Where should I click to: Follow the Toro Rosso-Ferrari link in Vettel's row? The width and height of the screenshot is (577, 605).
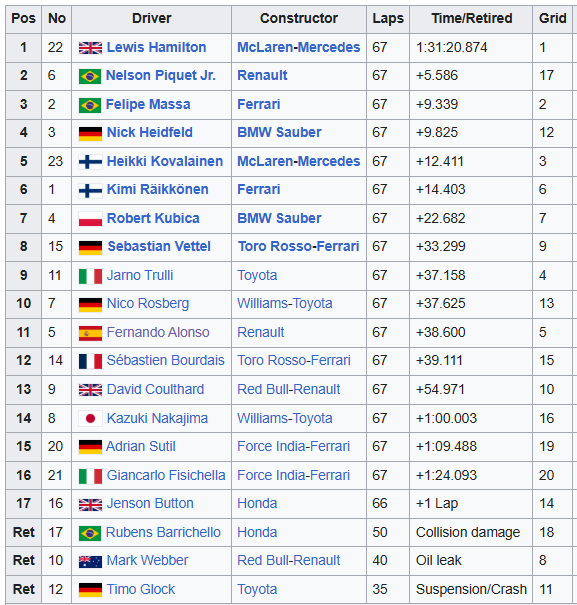[x=299, y=246]
